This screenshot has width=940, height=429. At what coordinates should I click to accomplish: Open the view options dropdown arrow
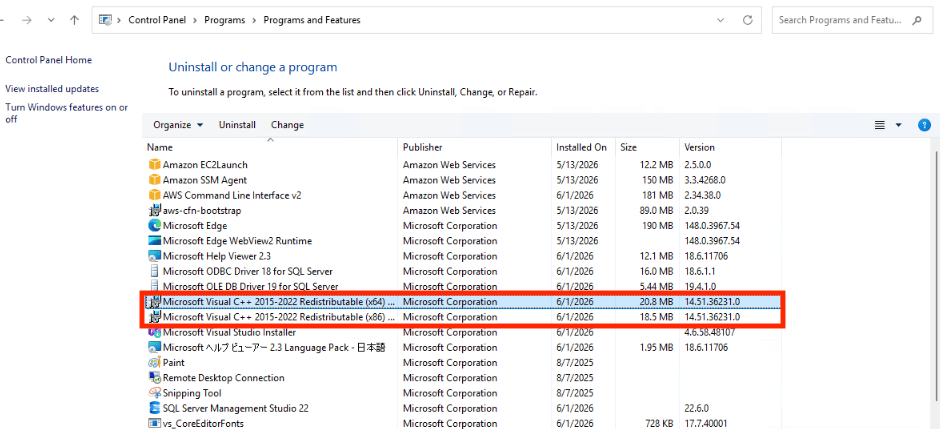898,125
